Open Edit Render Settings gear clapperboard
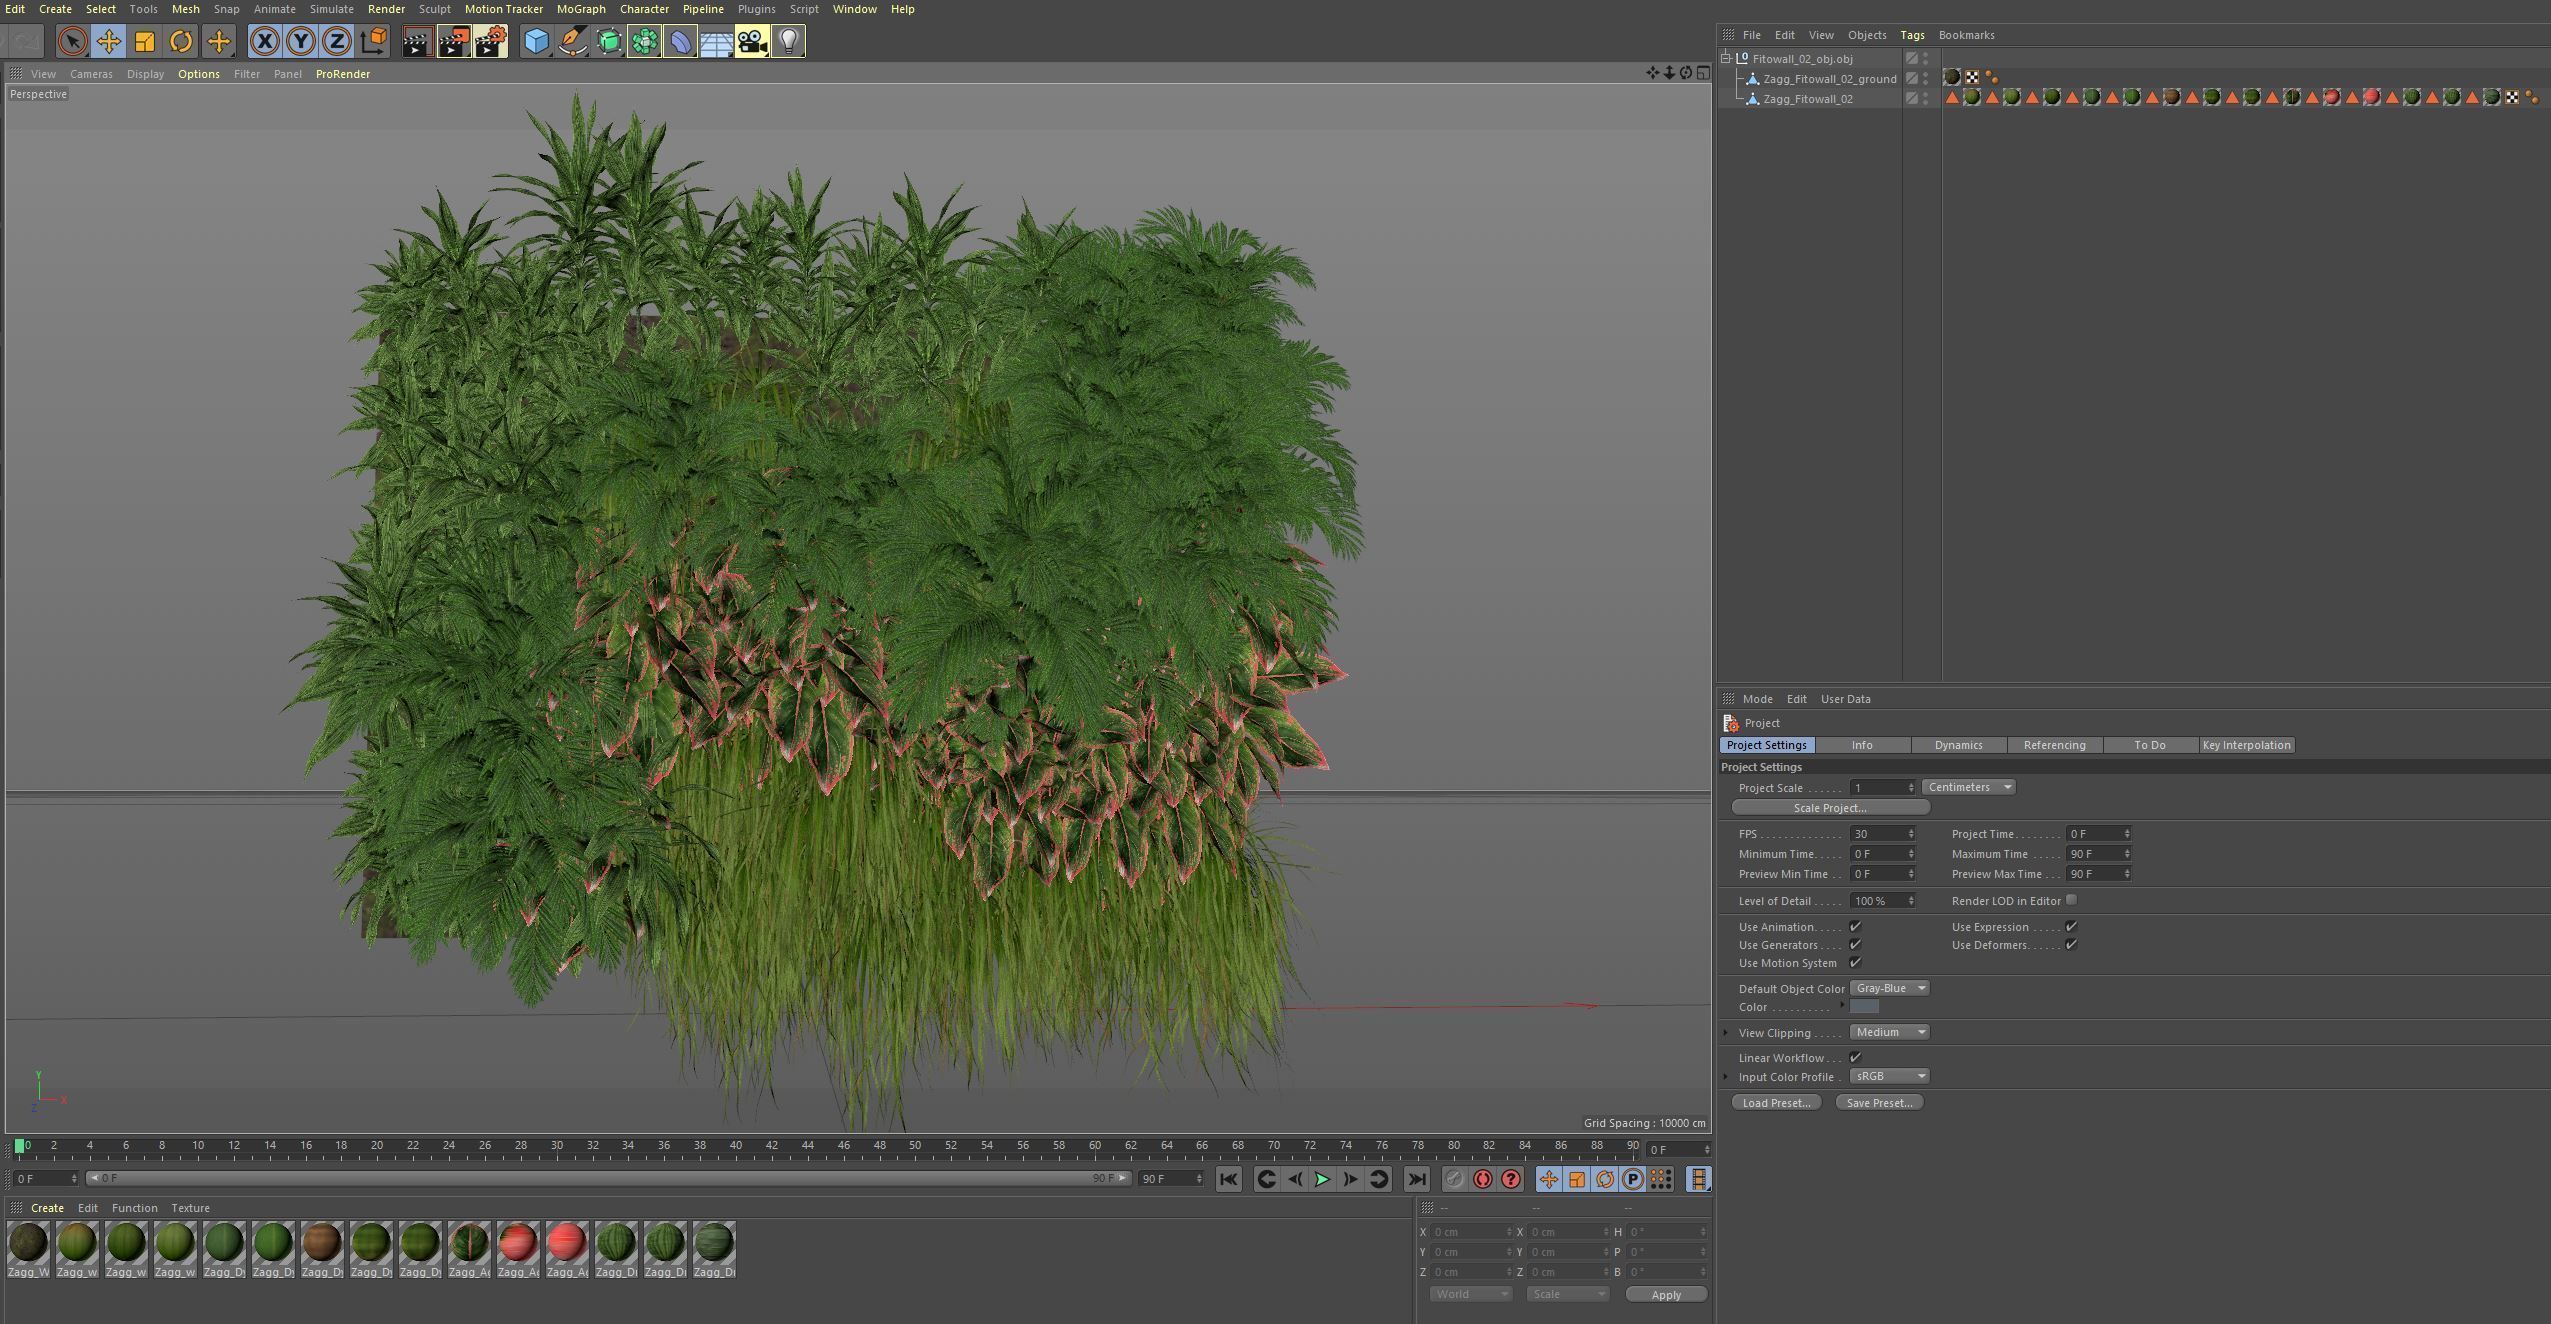This screenshot has width=2551, height=1324. (490, 41)
